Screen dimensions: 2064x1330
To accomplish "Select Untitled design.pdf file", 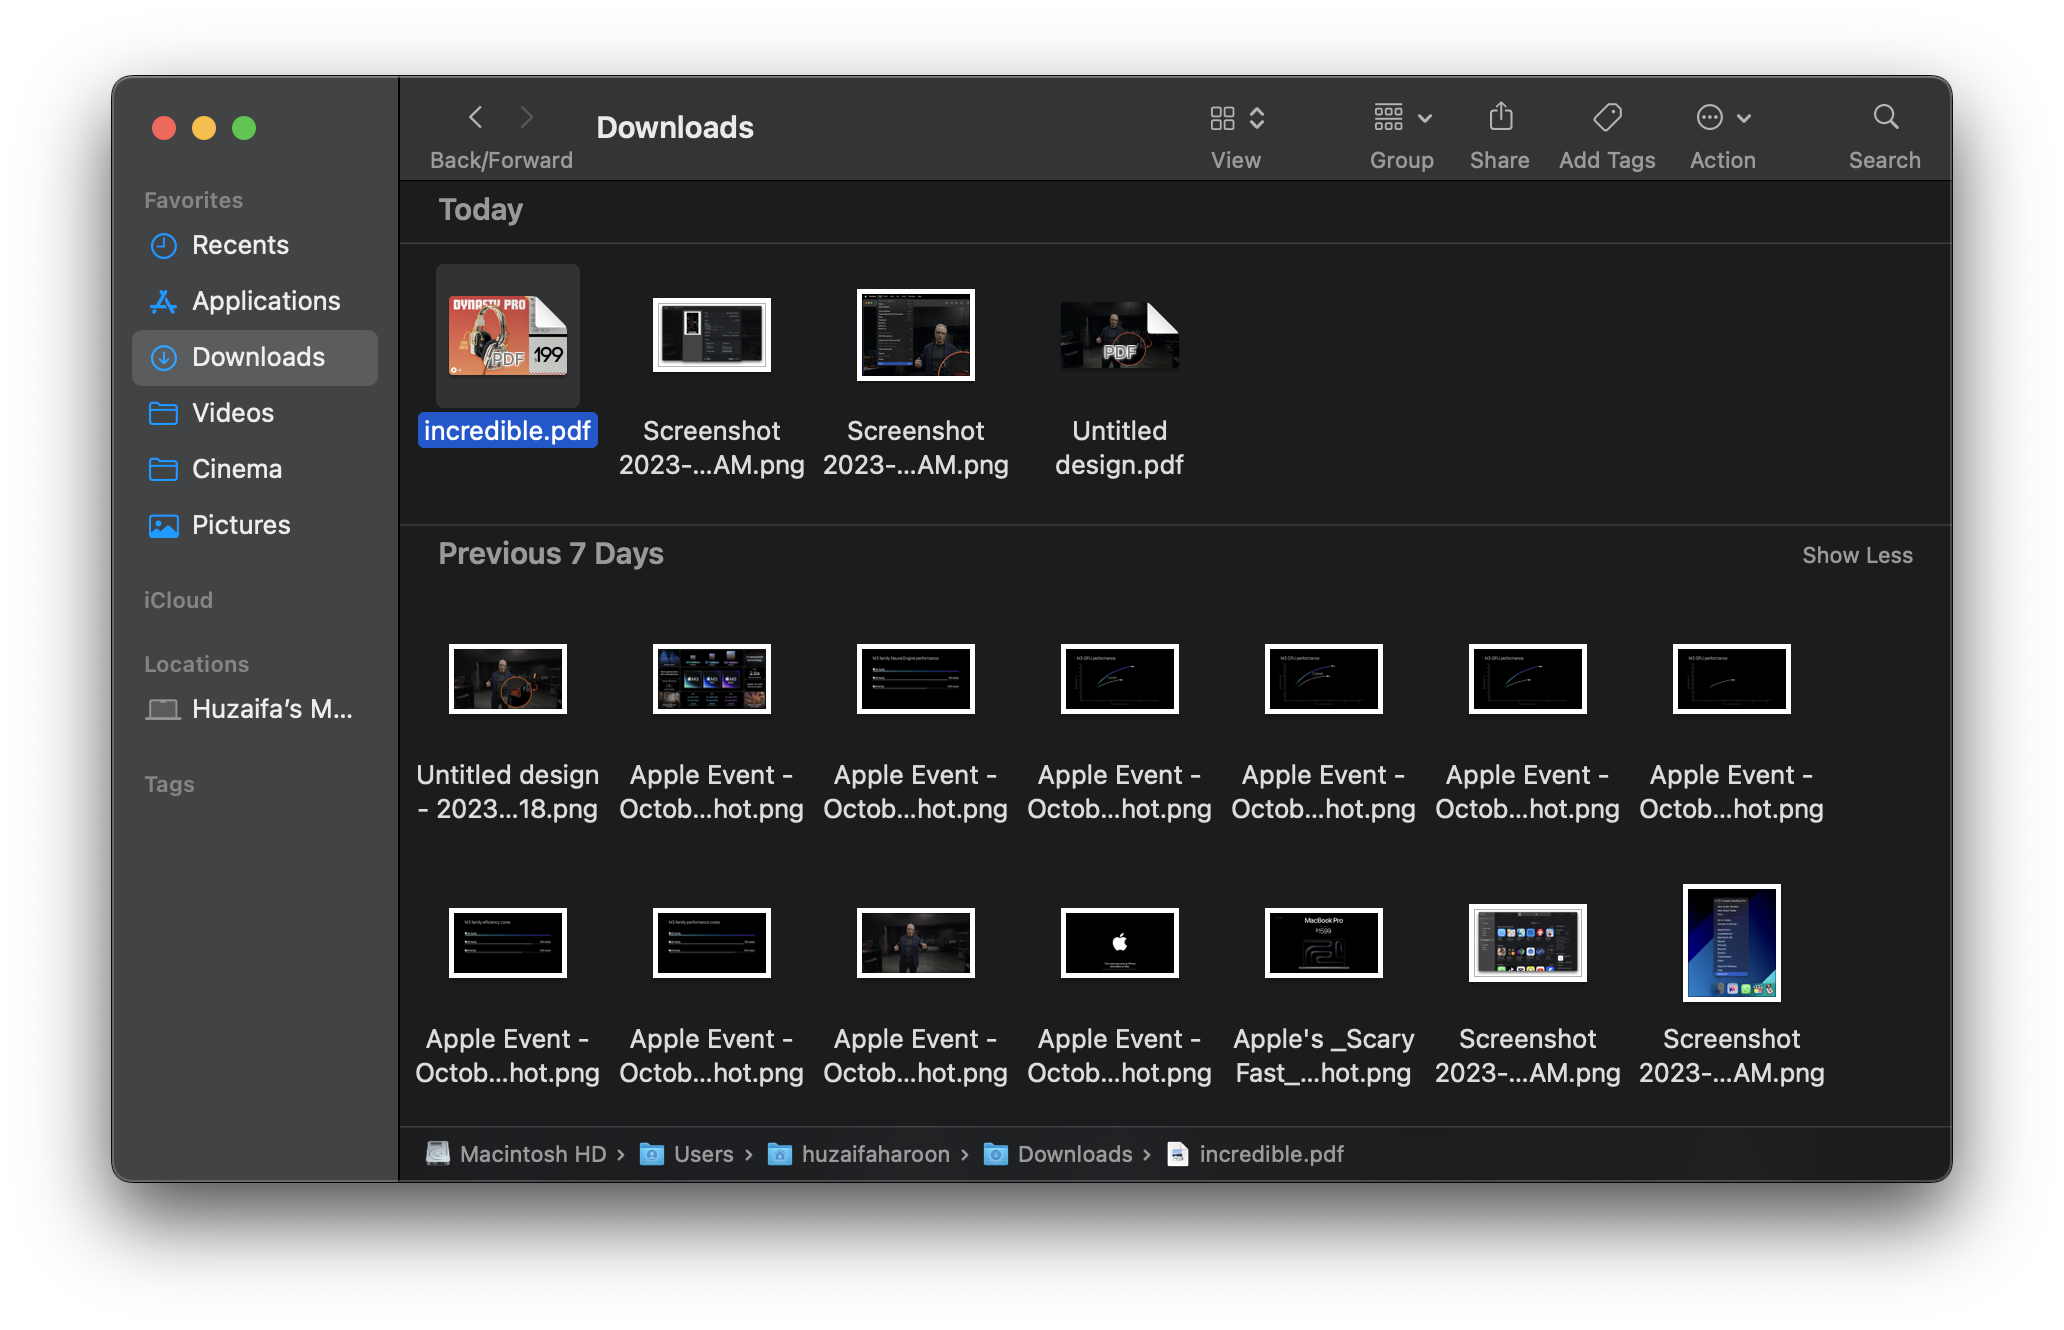I will (x=1119, y=336).
